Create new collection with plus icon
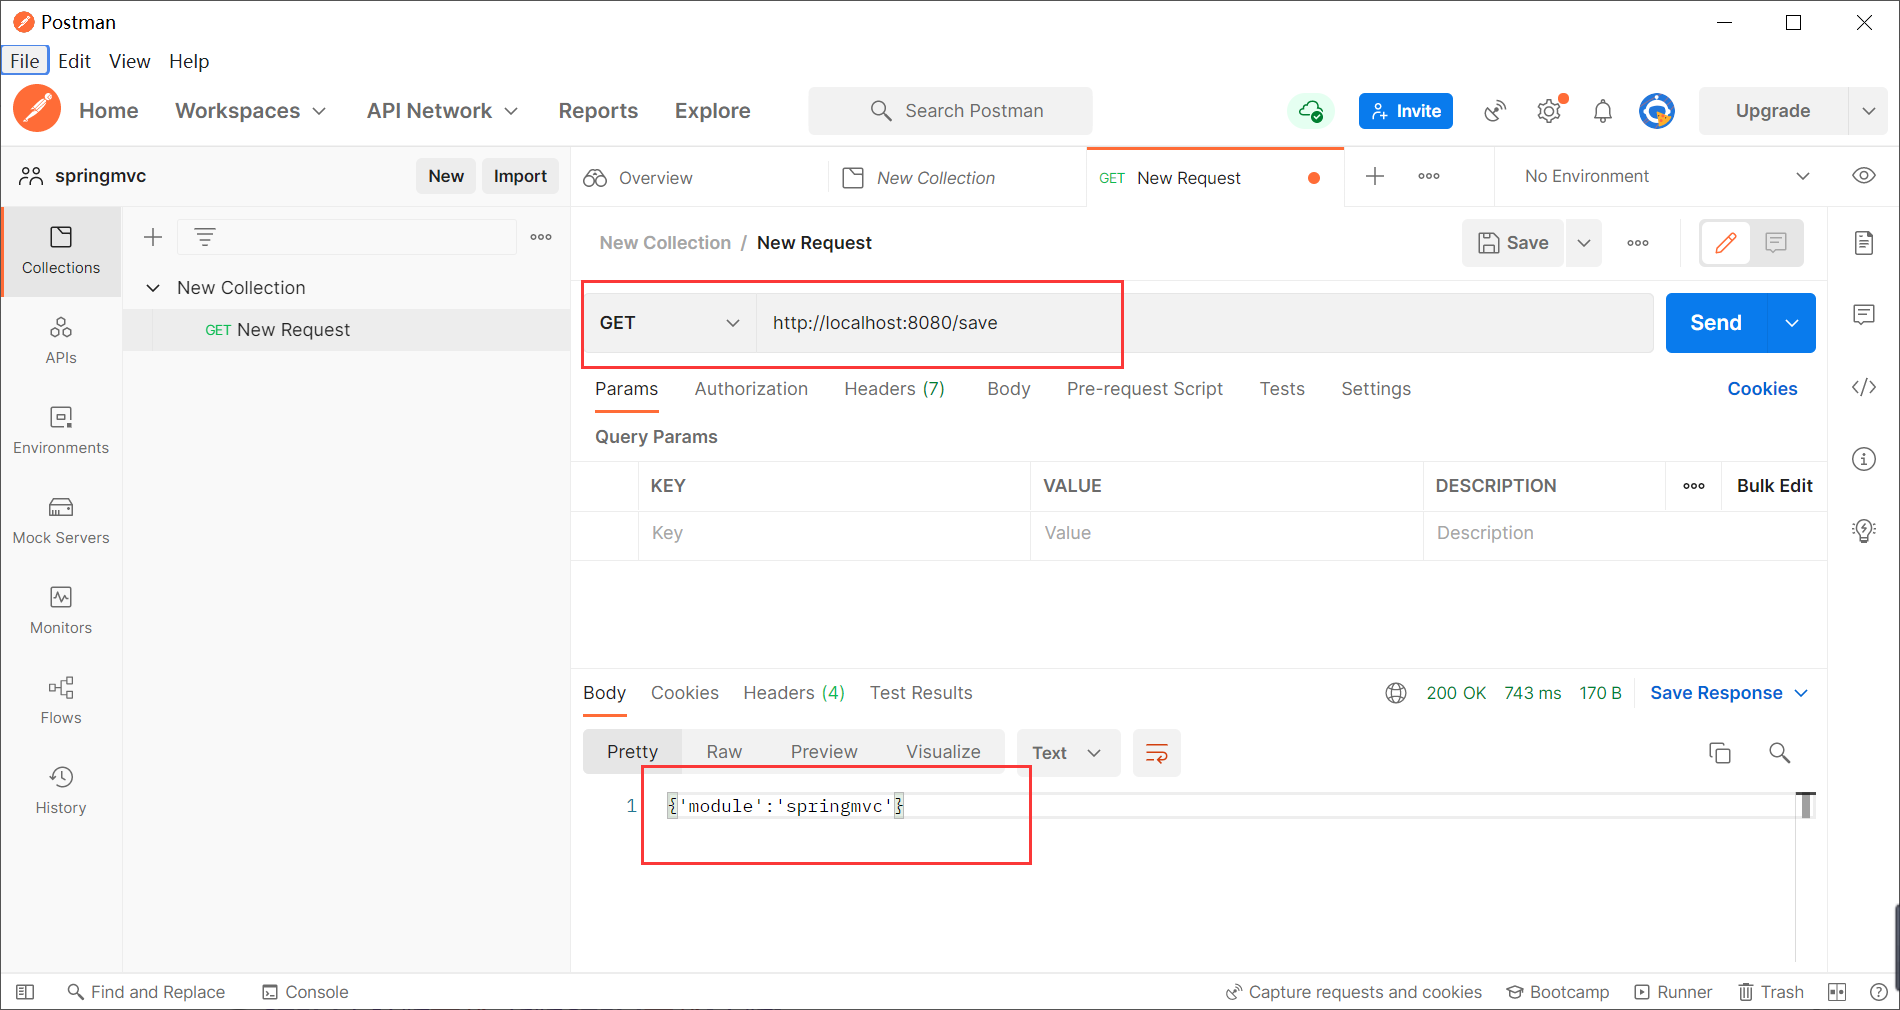1900x1010 pixels. pos(153,237)
